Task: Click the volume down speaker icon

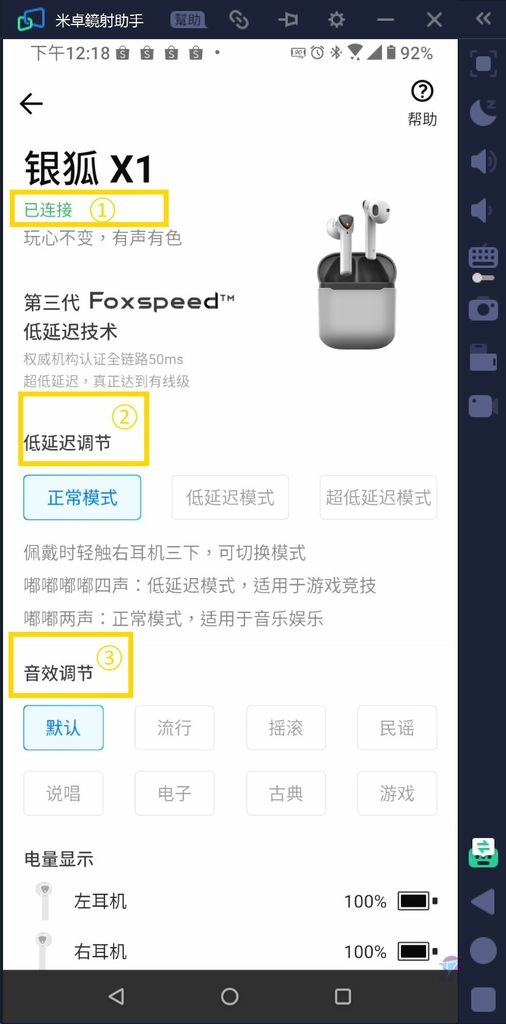Action: click(x=481, y=210)
